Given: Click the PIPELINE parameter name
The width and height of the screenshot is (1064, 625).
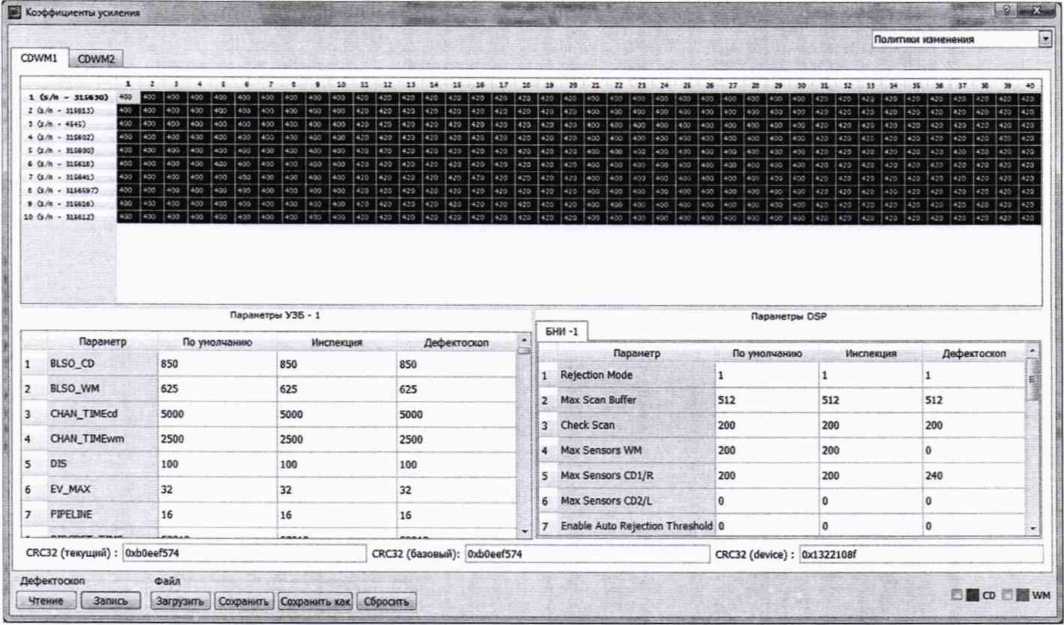Looking at the screenshot, I should click(x=102, y=515).
